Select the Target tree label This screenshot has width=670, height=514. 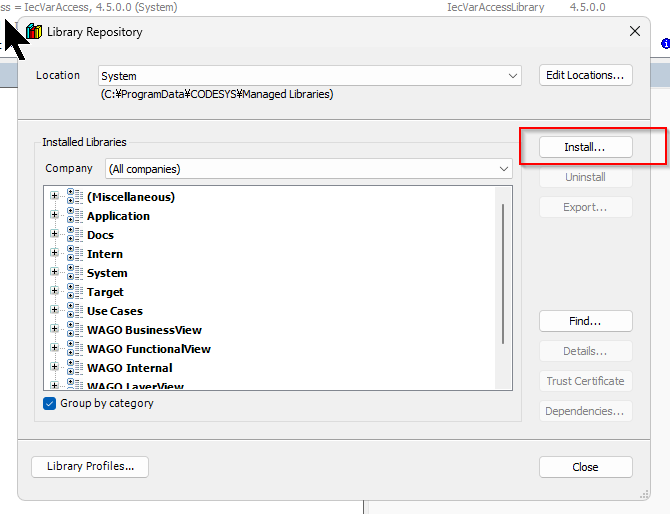[105, 292]
